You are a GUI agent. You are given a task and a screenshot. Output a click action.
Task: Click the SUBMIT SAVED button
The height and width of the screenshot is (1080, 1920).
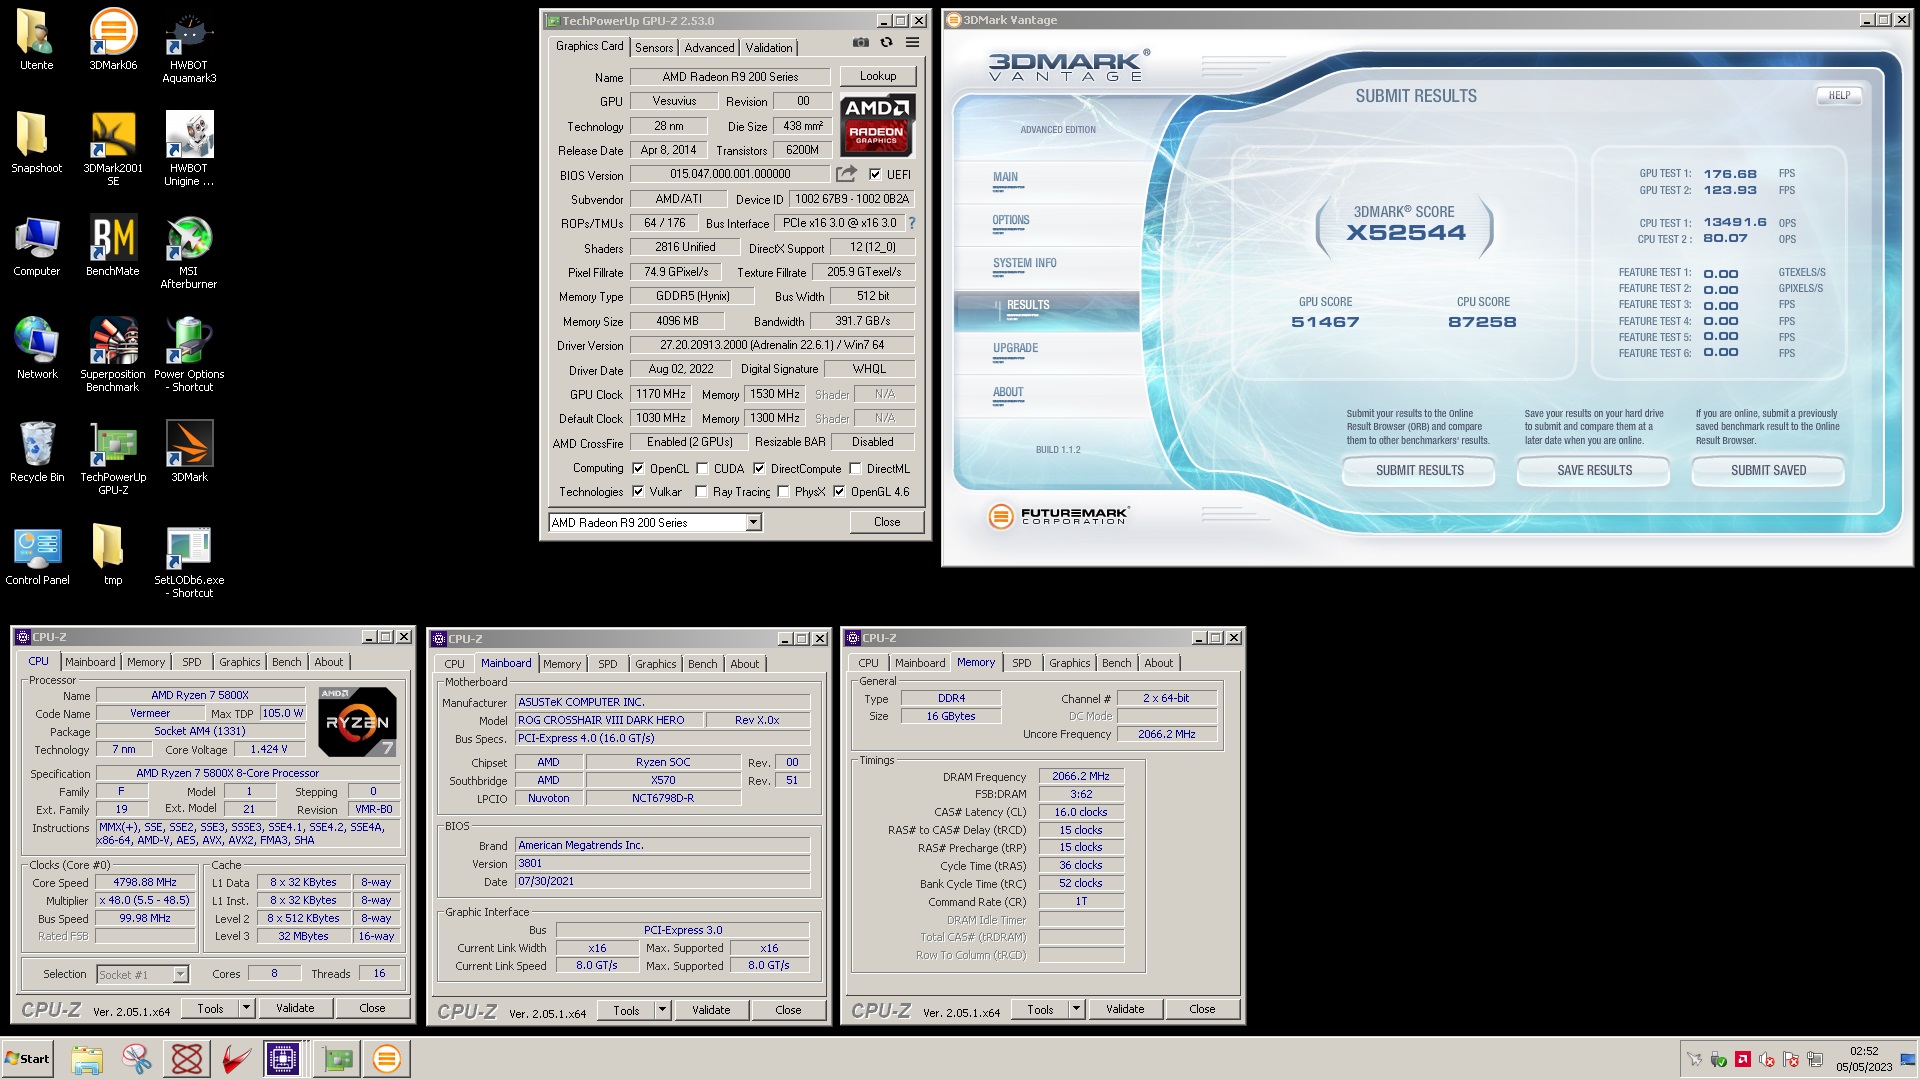click(1768, 471)
